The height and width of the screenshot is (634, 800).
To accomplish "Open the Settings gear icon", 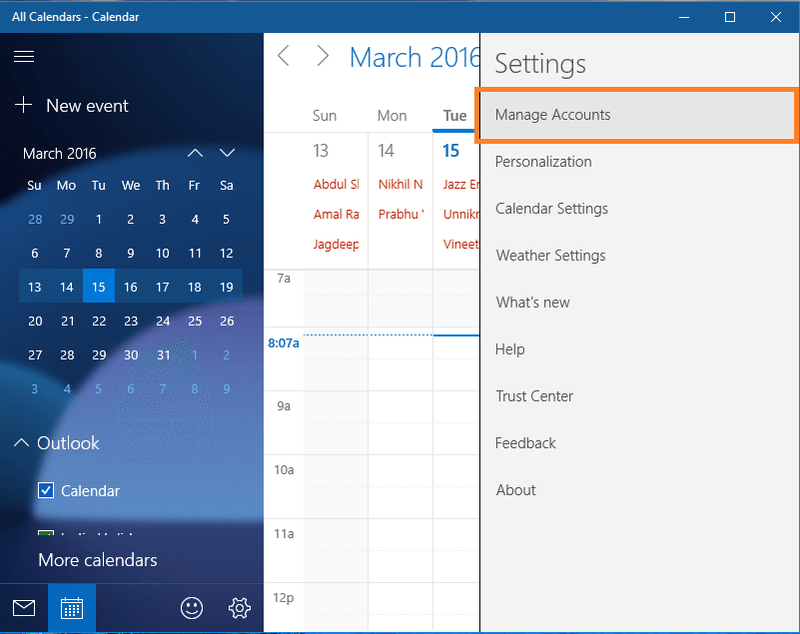I will 239,608.
